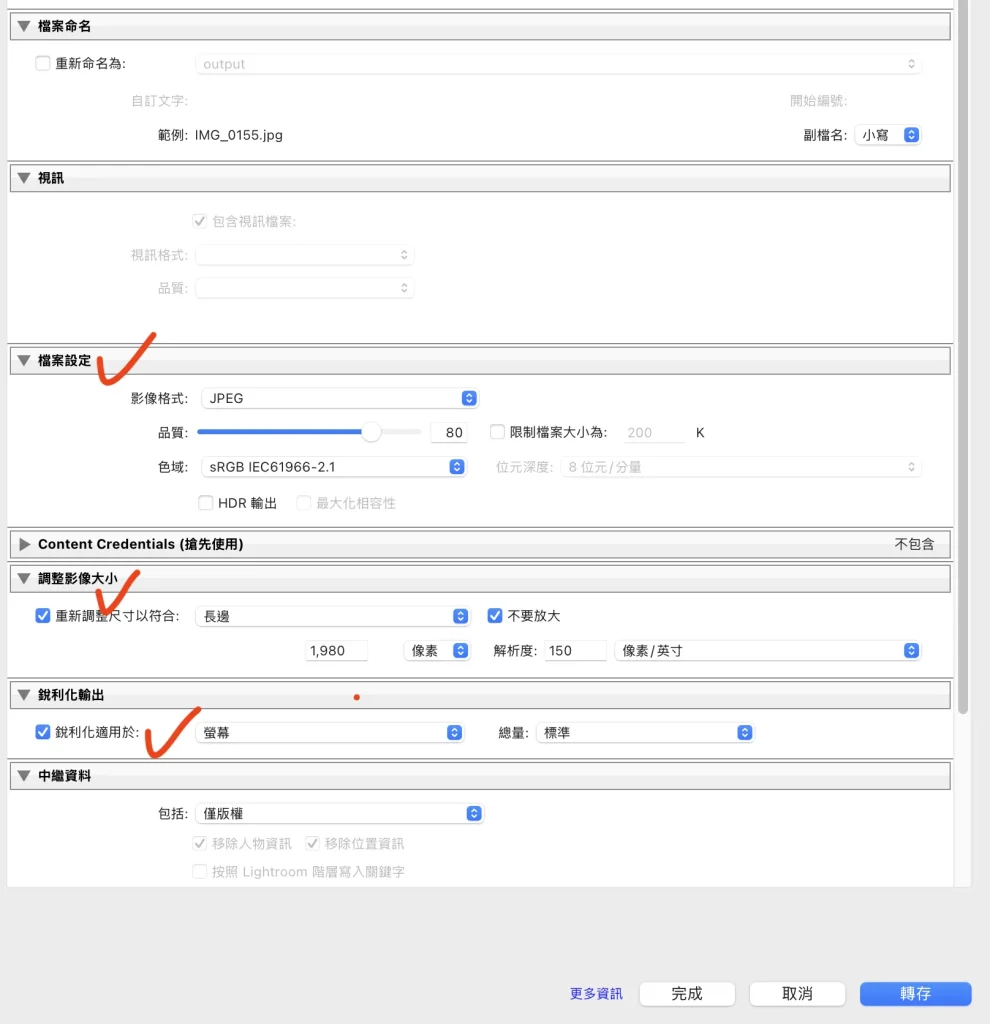
Task: Disable 銳利化適用於 checkbox
Action: point(43,732)
